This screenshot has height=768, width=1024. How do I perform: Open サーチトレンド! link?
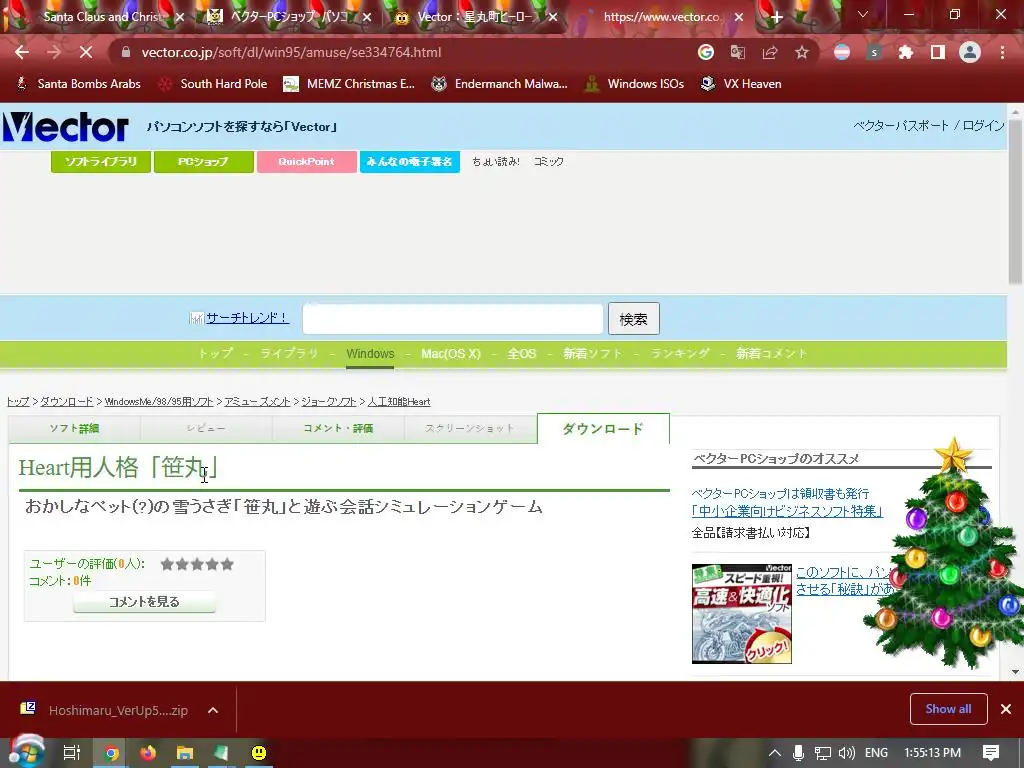coord(247,318)
